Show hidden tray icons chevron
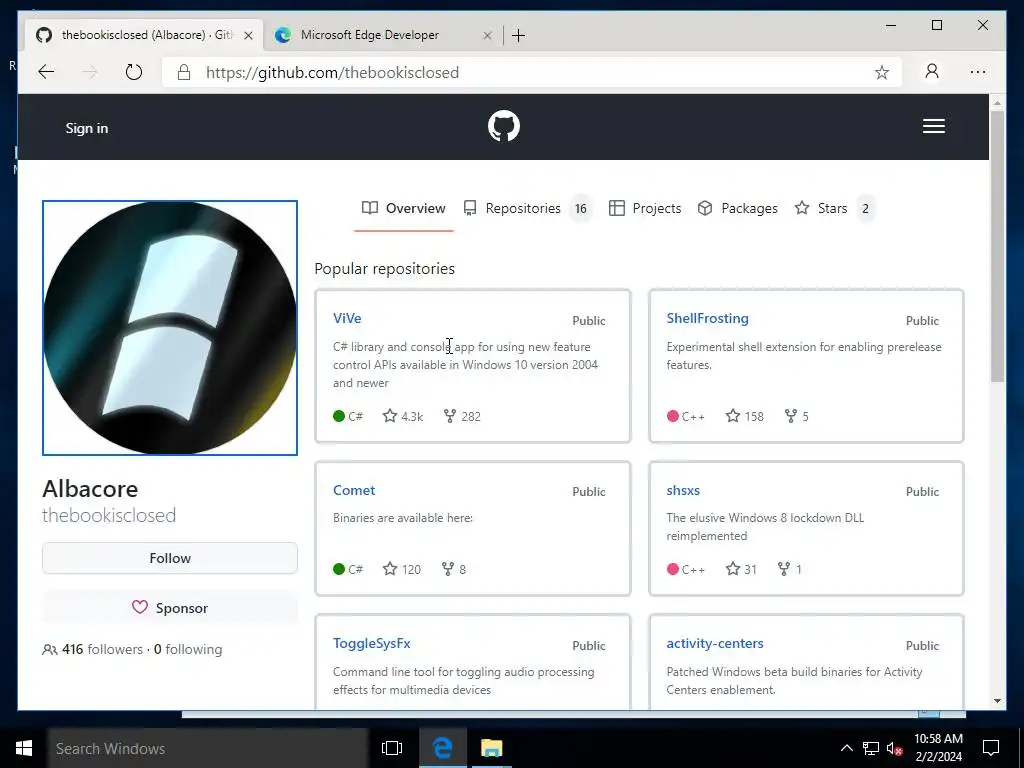1024x768 pixels. click(846, 748)
